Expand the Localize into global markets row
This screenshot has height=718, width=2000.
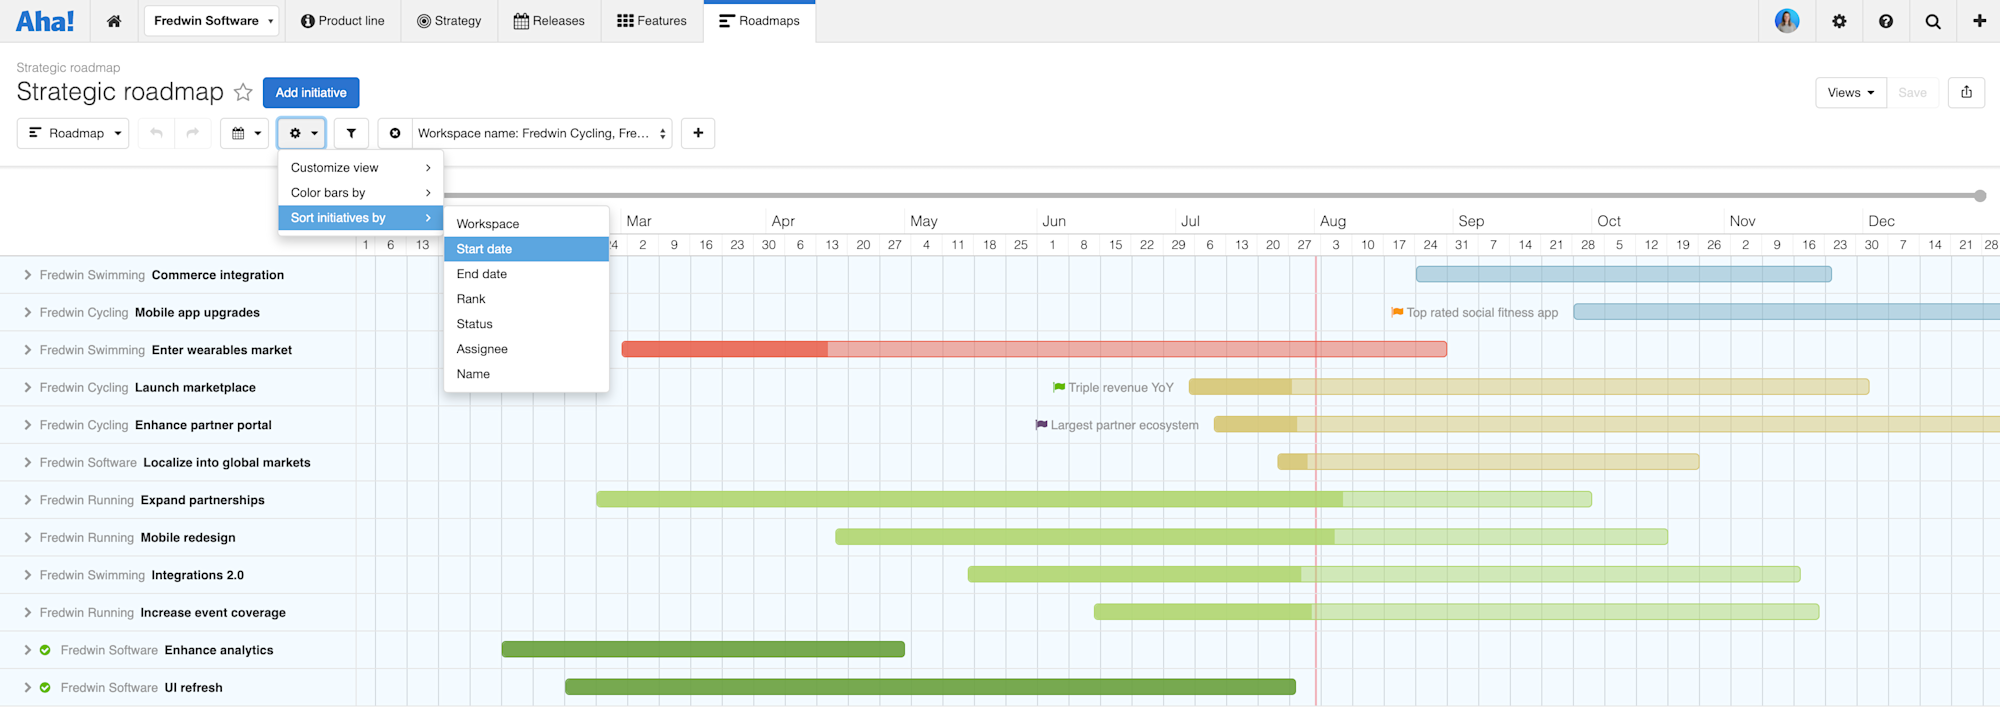[28, 463]
